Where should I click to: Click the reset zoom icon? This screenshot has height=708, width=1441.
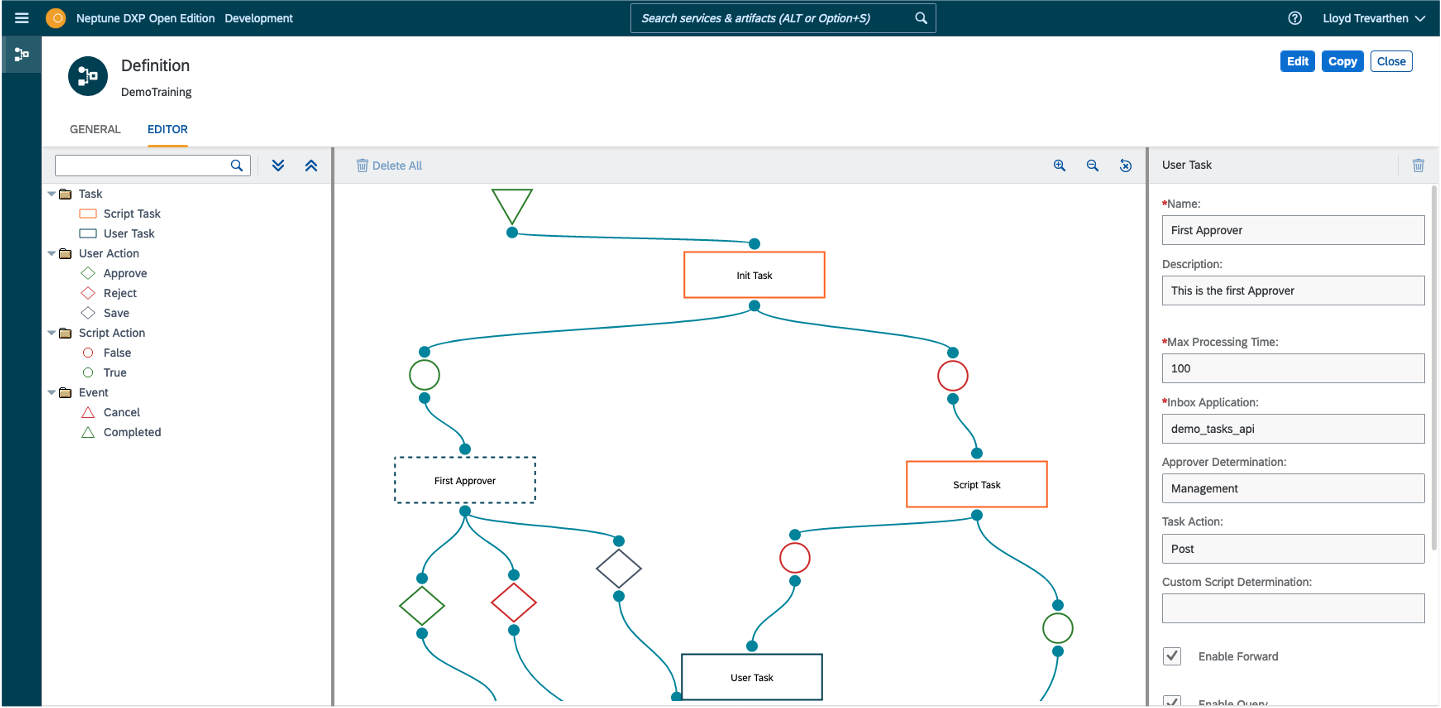[1125, 166]
